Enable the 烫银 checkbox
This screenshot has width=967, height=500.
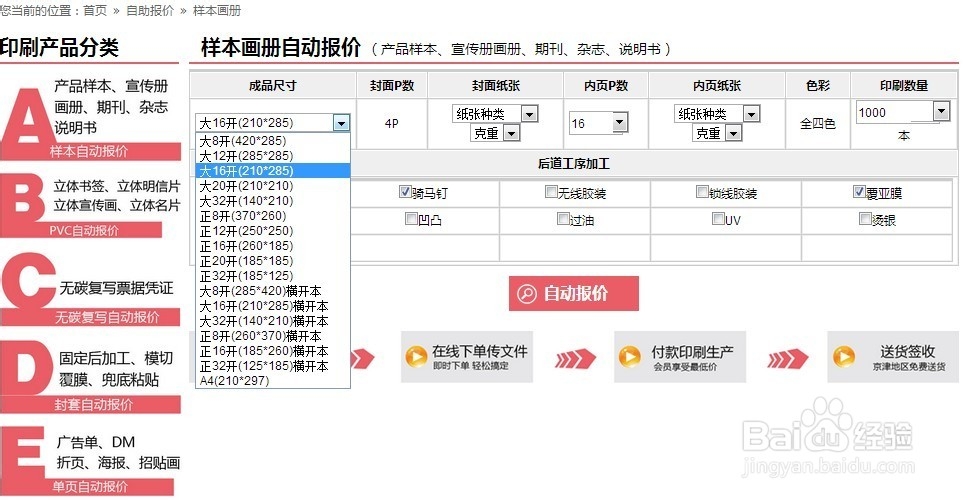pos(865,218)
